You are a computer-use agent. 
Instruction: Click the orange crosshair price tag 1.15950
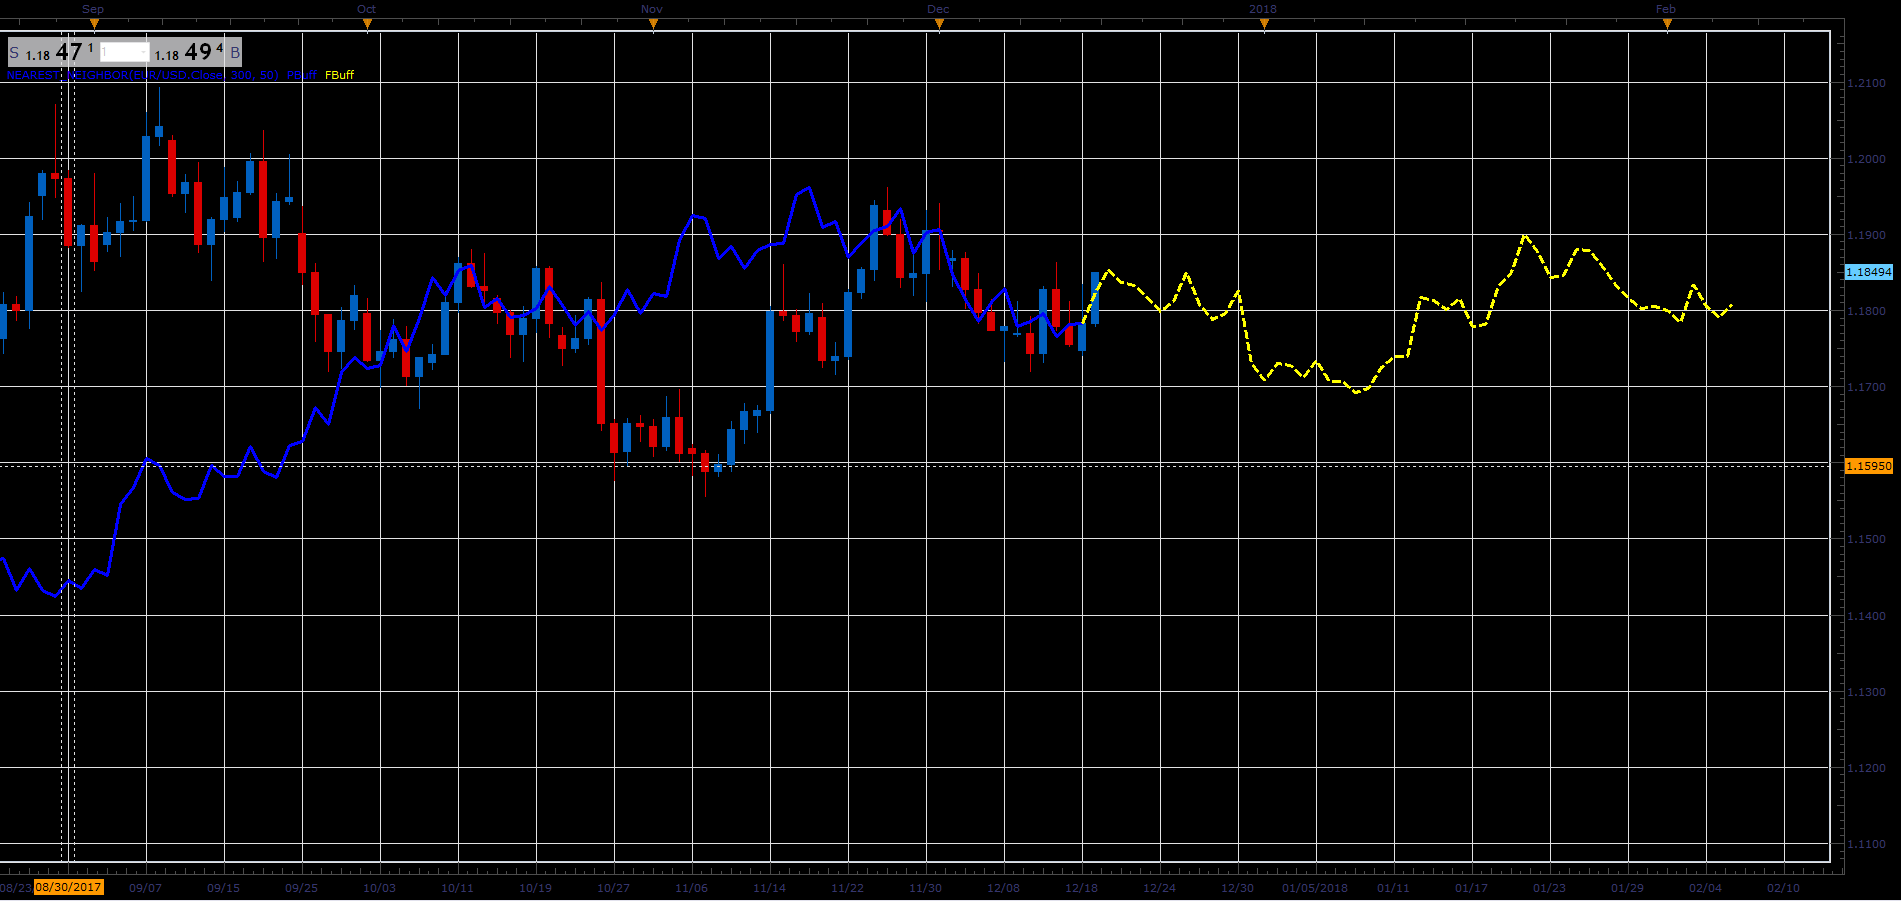click(1868, 466)
